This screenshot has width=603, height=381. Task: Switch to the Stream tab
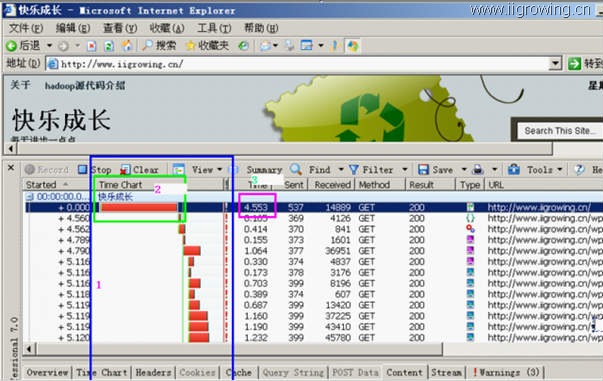click(446, 373)
